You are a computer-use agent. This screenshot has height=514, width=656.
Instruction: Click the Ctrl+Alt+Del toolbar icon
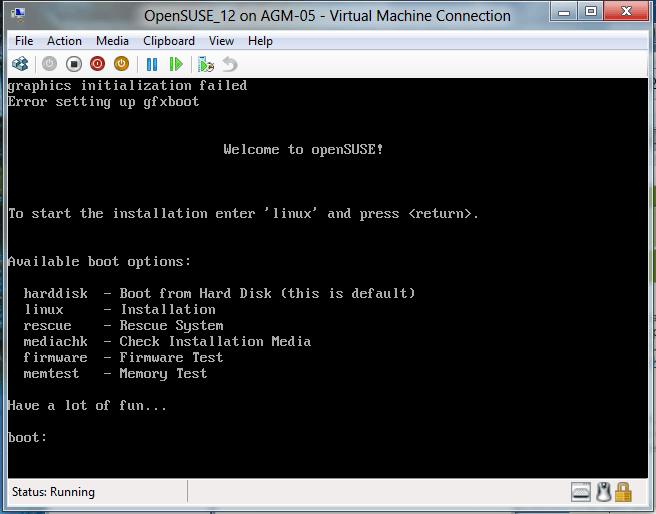coord(20,64)
